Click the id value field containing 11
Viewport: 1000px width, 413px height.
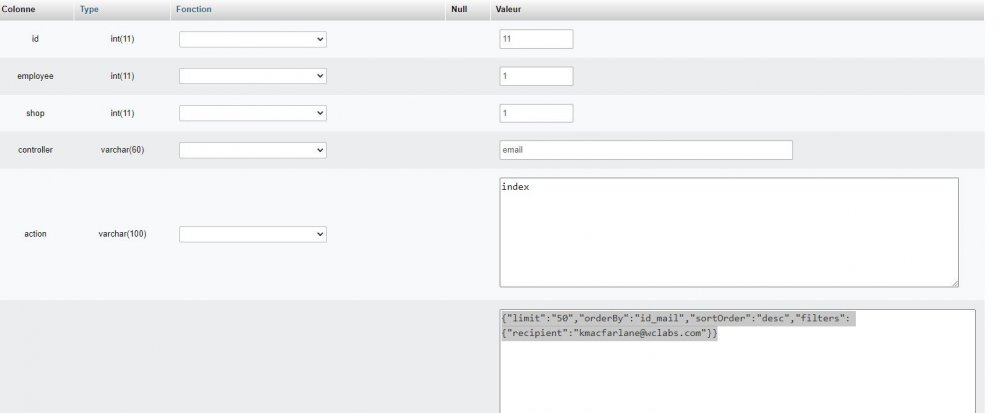click(x=536, y=39)
